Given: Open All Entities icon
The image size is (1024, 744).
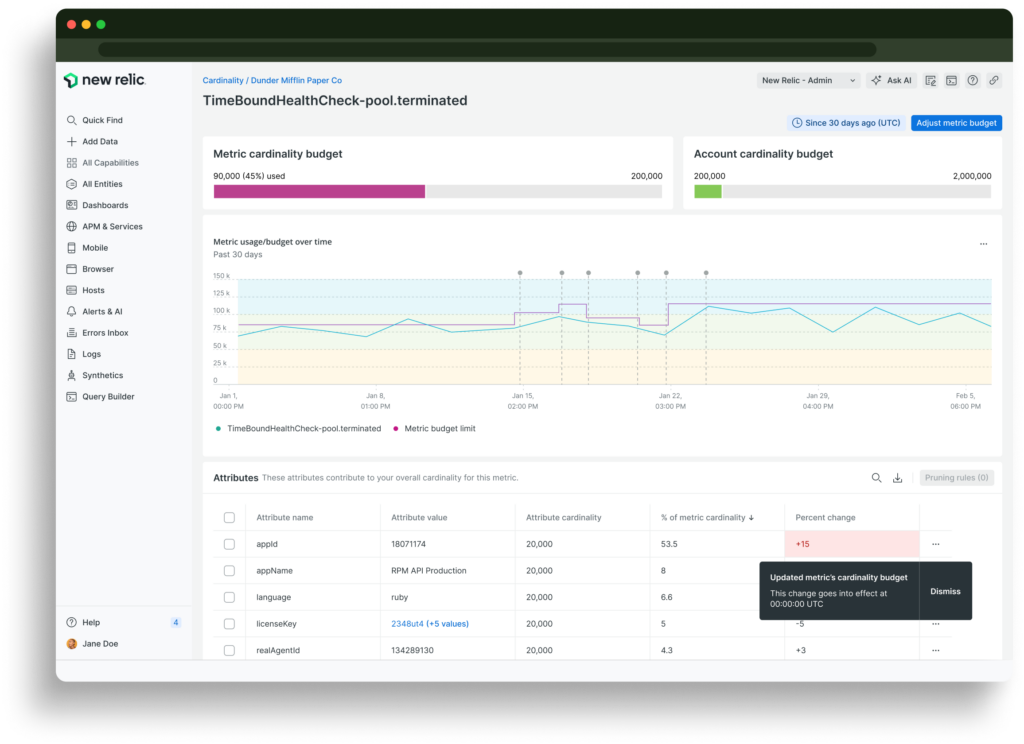Looking at the screenshot, I should coord(71,184).
